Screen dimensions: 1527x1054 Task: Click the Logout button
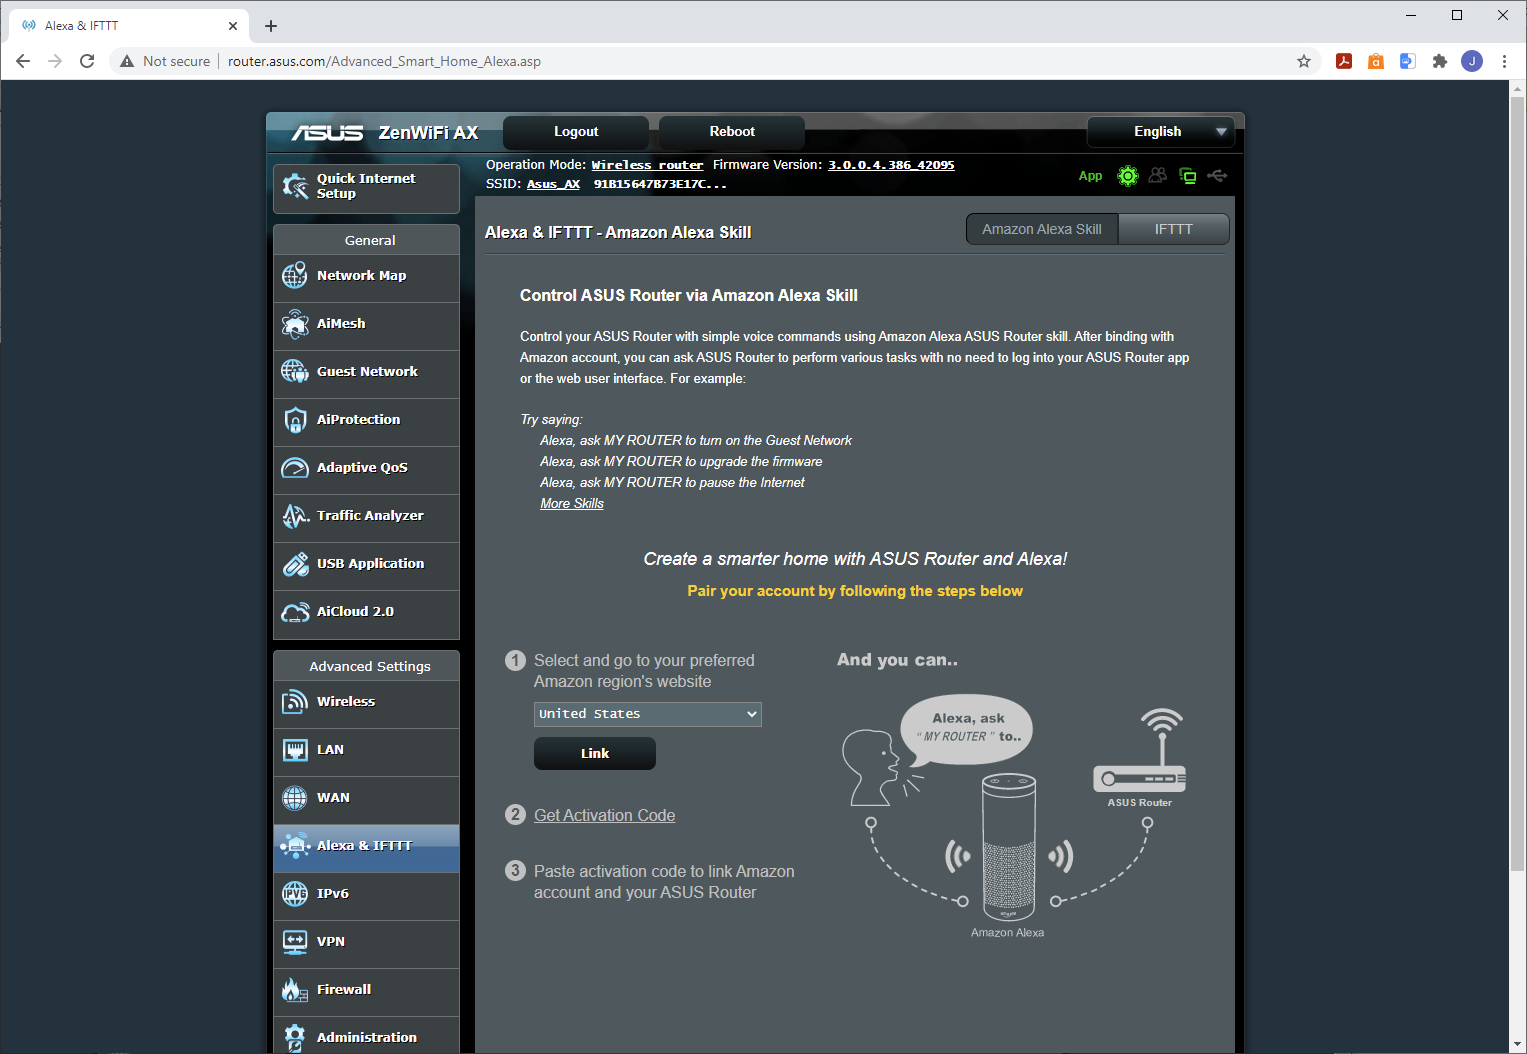click(x=576, y=132)
